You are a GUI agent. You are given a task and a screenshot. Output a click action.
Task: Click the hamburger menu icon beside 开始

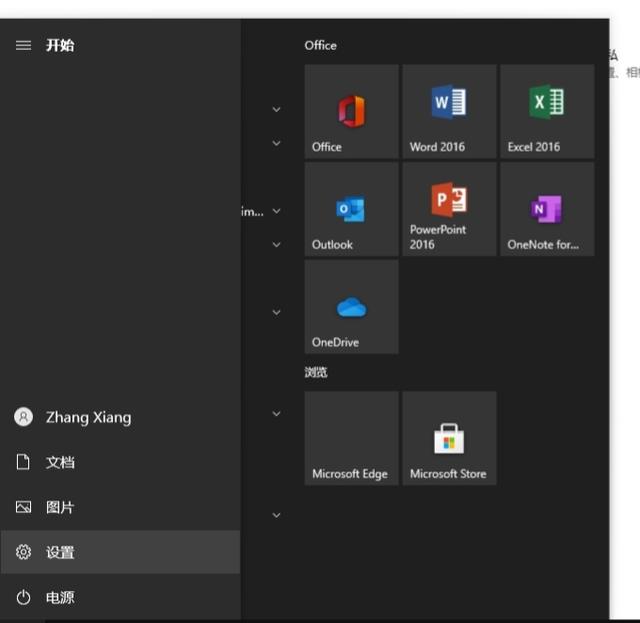pos(23,45)
